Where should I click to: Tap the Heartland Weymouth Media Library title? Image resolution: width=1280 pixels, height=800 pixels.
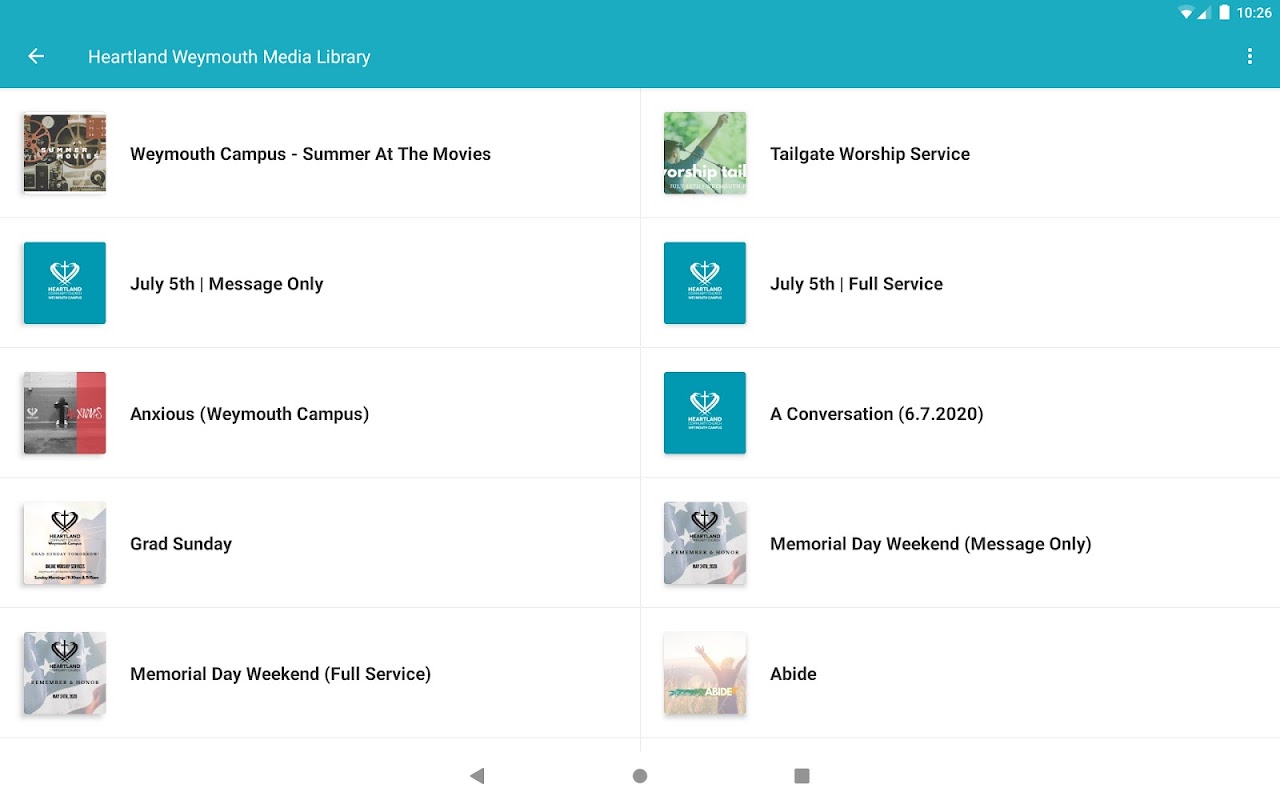pos(229,57)
